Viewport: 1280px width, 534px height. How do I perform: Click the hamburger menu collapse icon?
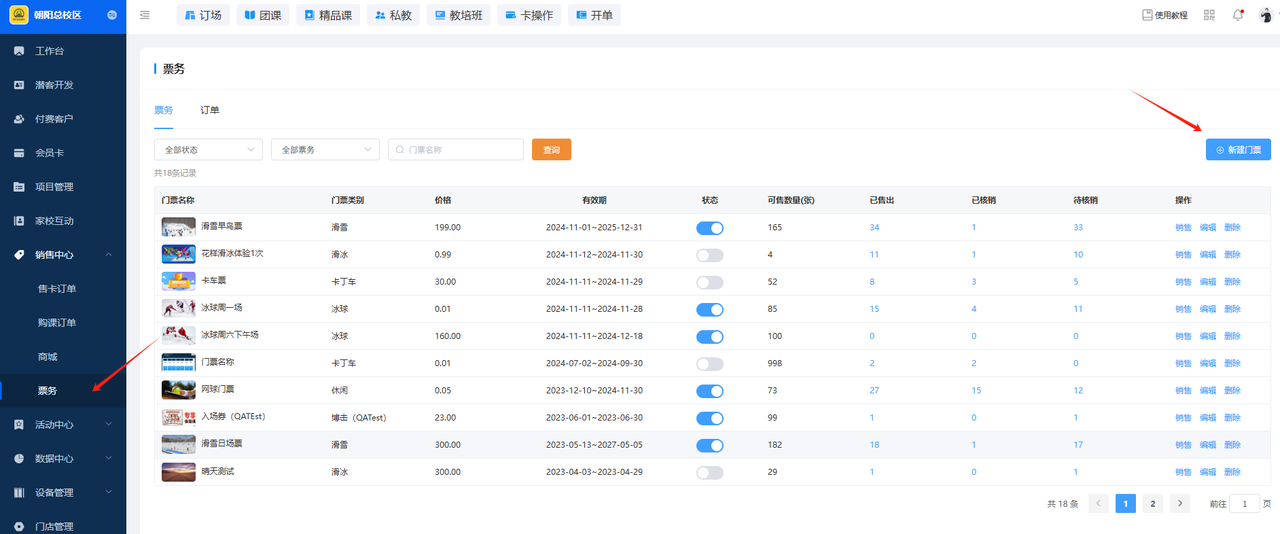coord(145,15)
